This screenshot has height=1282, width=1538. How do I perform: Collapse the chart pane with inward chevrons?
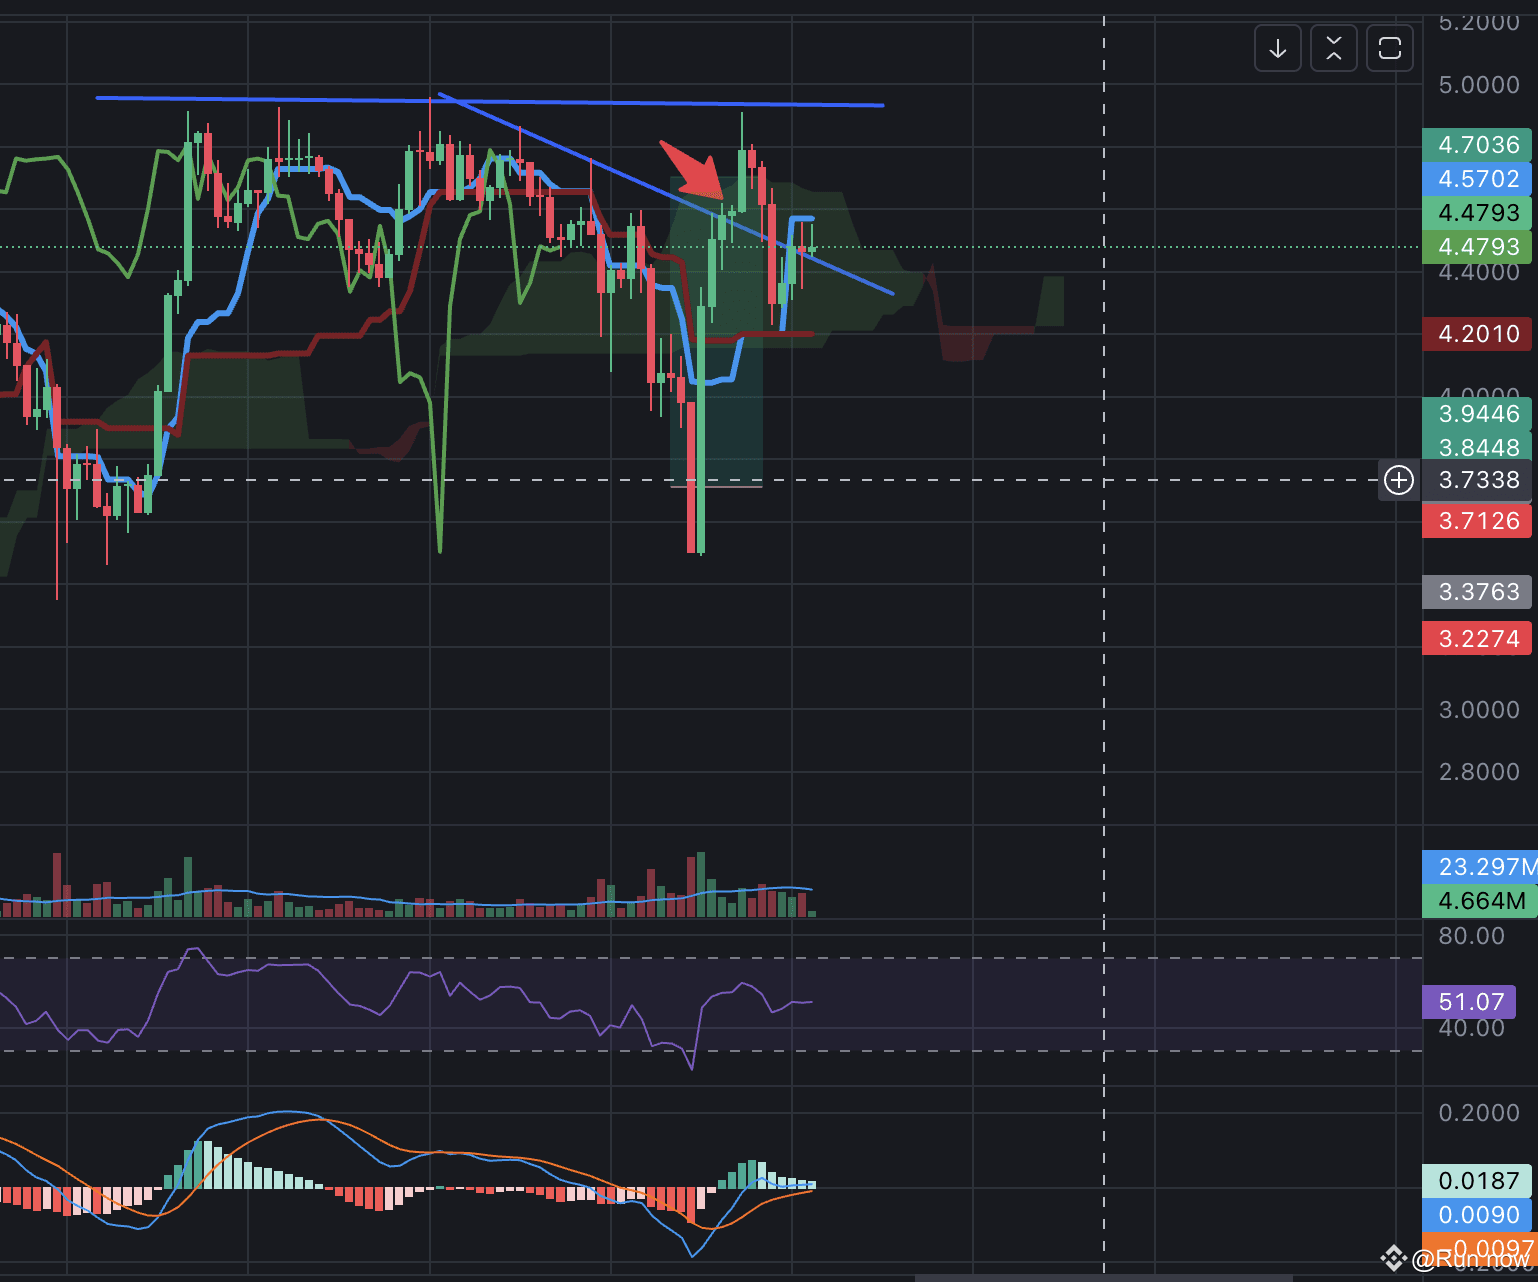[x=1334, y=49]
